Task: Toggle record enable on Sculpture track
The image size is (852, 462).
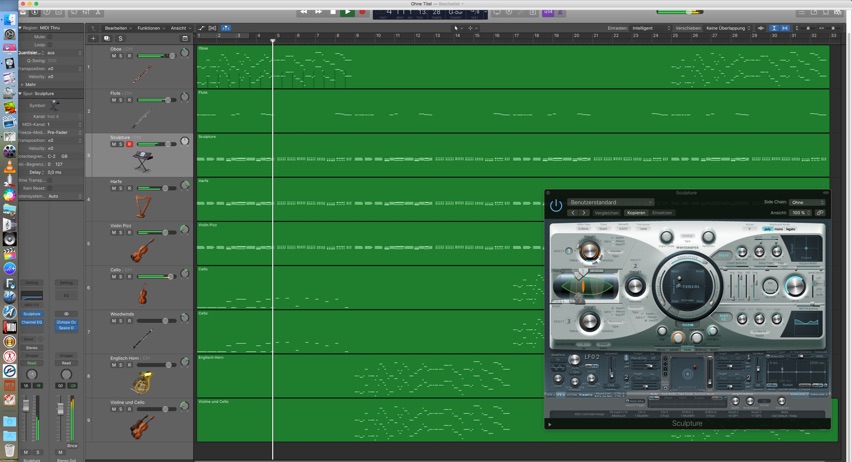Action: [129, 144]
